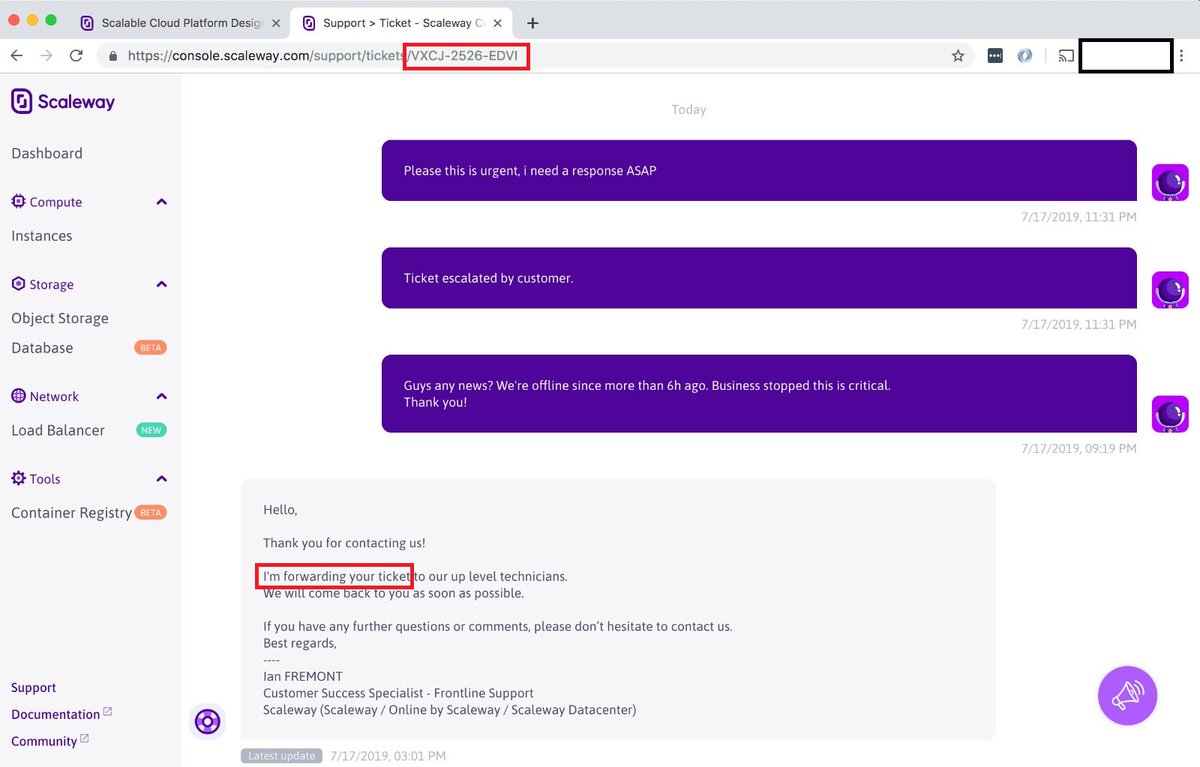This screenshot has width=1200, height=767.
Task: Click "Thank you for contacting us!" line
Action: coord(344,543)
